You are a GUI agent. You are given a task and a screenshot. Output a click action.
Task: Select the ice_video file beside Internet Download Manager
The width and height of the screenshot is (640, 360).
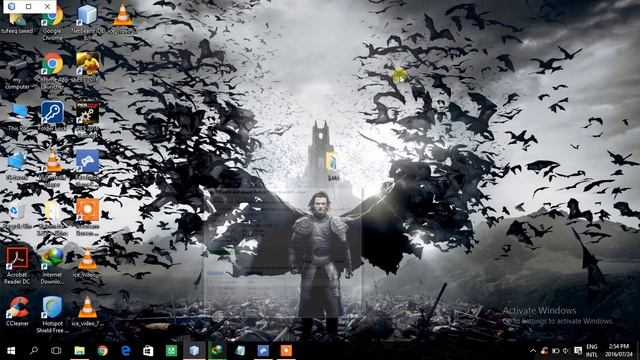[87, 263]
